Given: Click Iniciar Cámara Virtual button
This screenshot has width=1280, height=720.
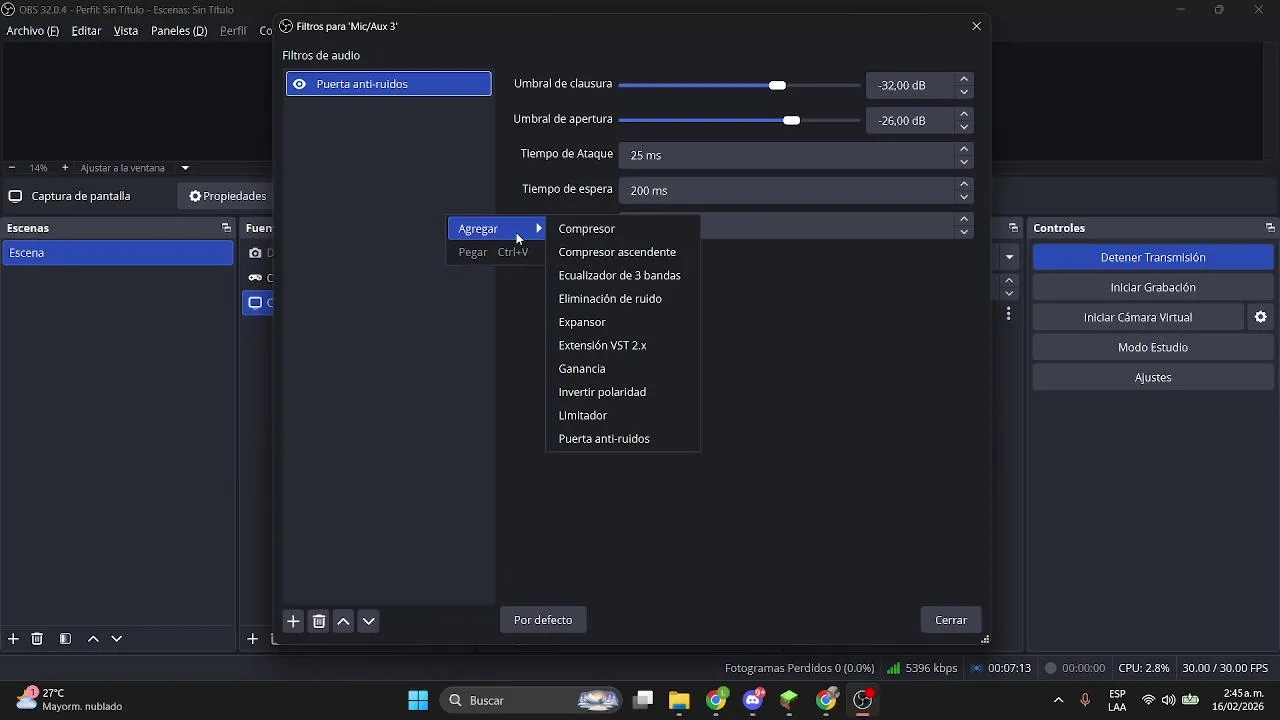Looking at the screenshot, I should point(1138,317).
